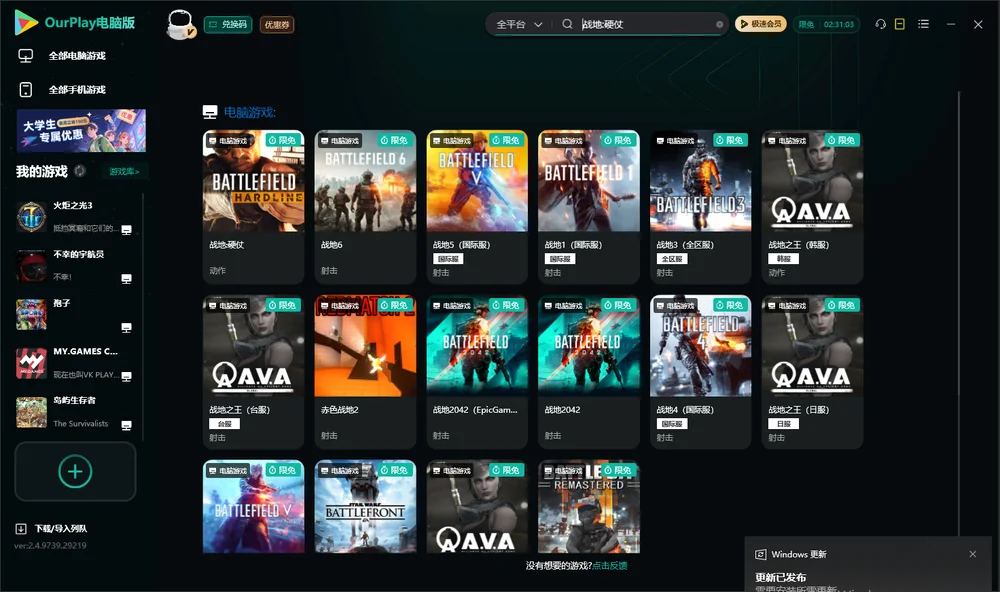Click the 孢子 game icon in the sidebar
The width and height of the screenshot is (1000, 592).
coord(31,314)
